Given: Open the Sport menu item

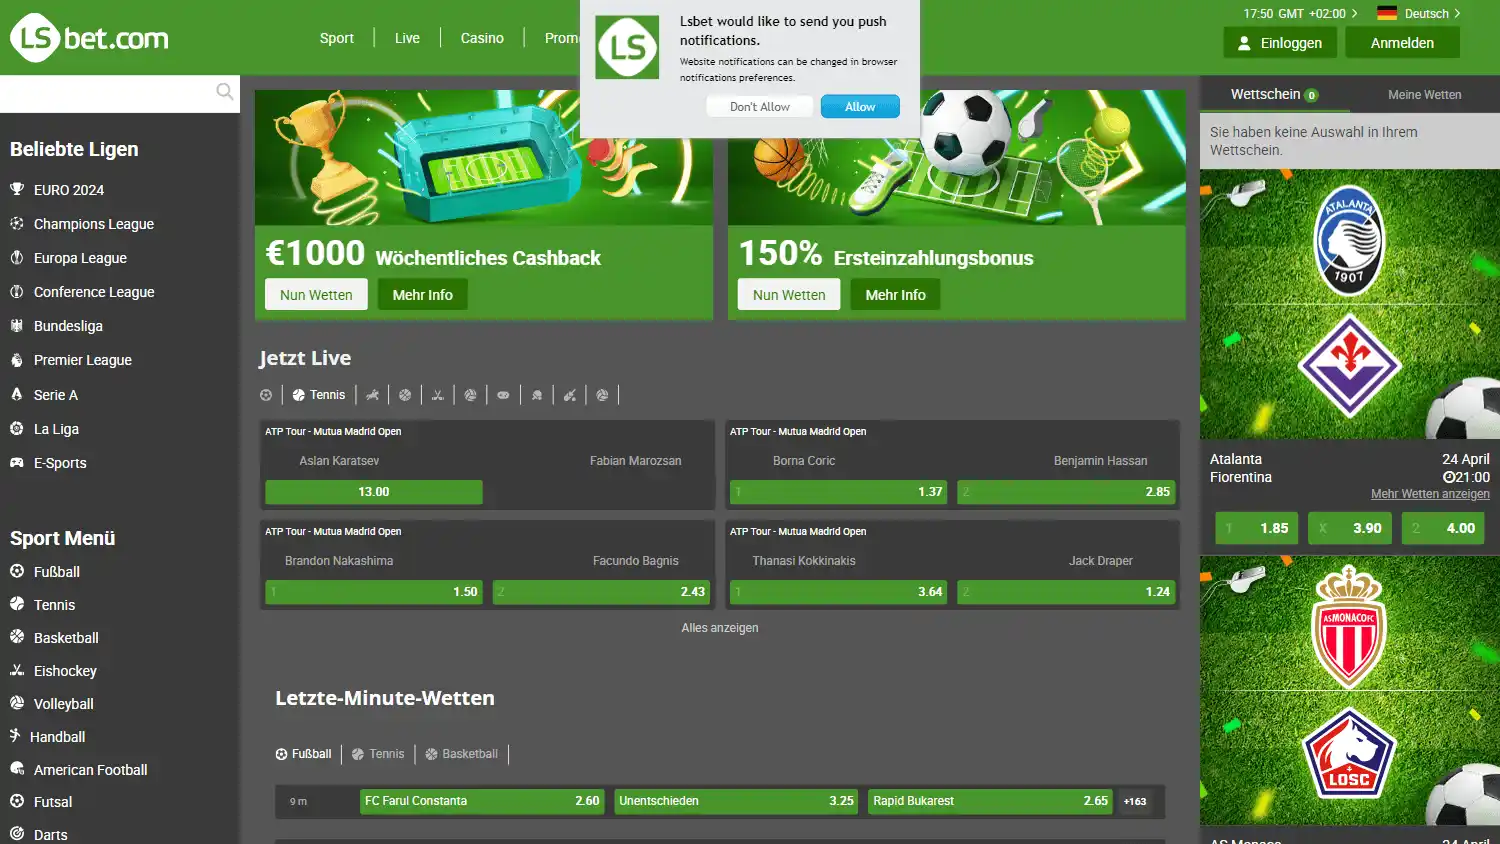Looking at the screenshot, I should 337,38.
